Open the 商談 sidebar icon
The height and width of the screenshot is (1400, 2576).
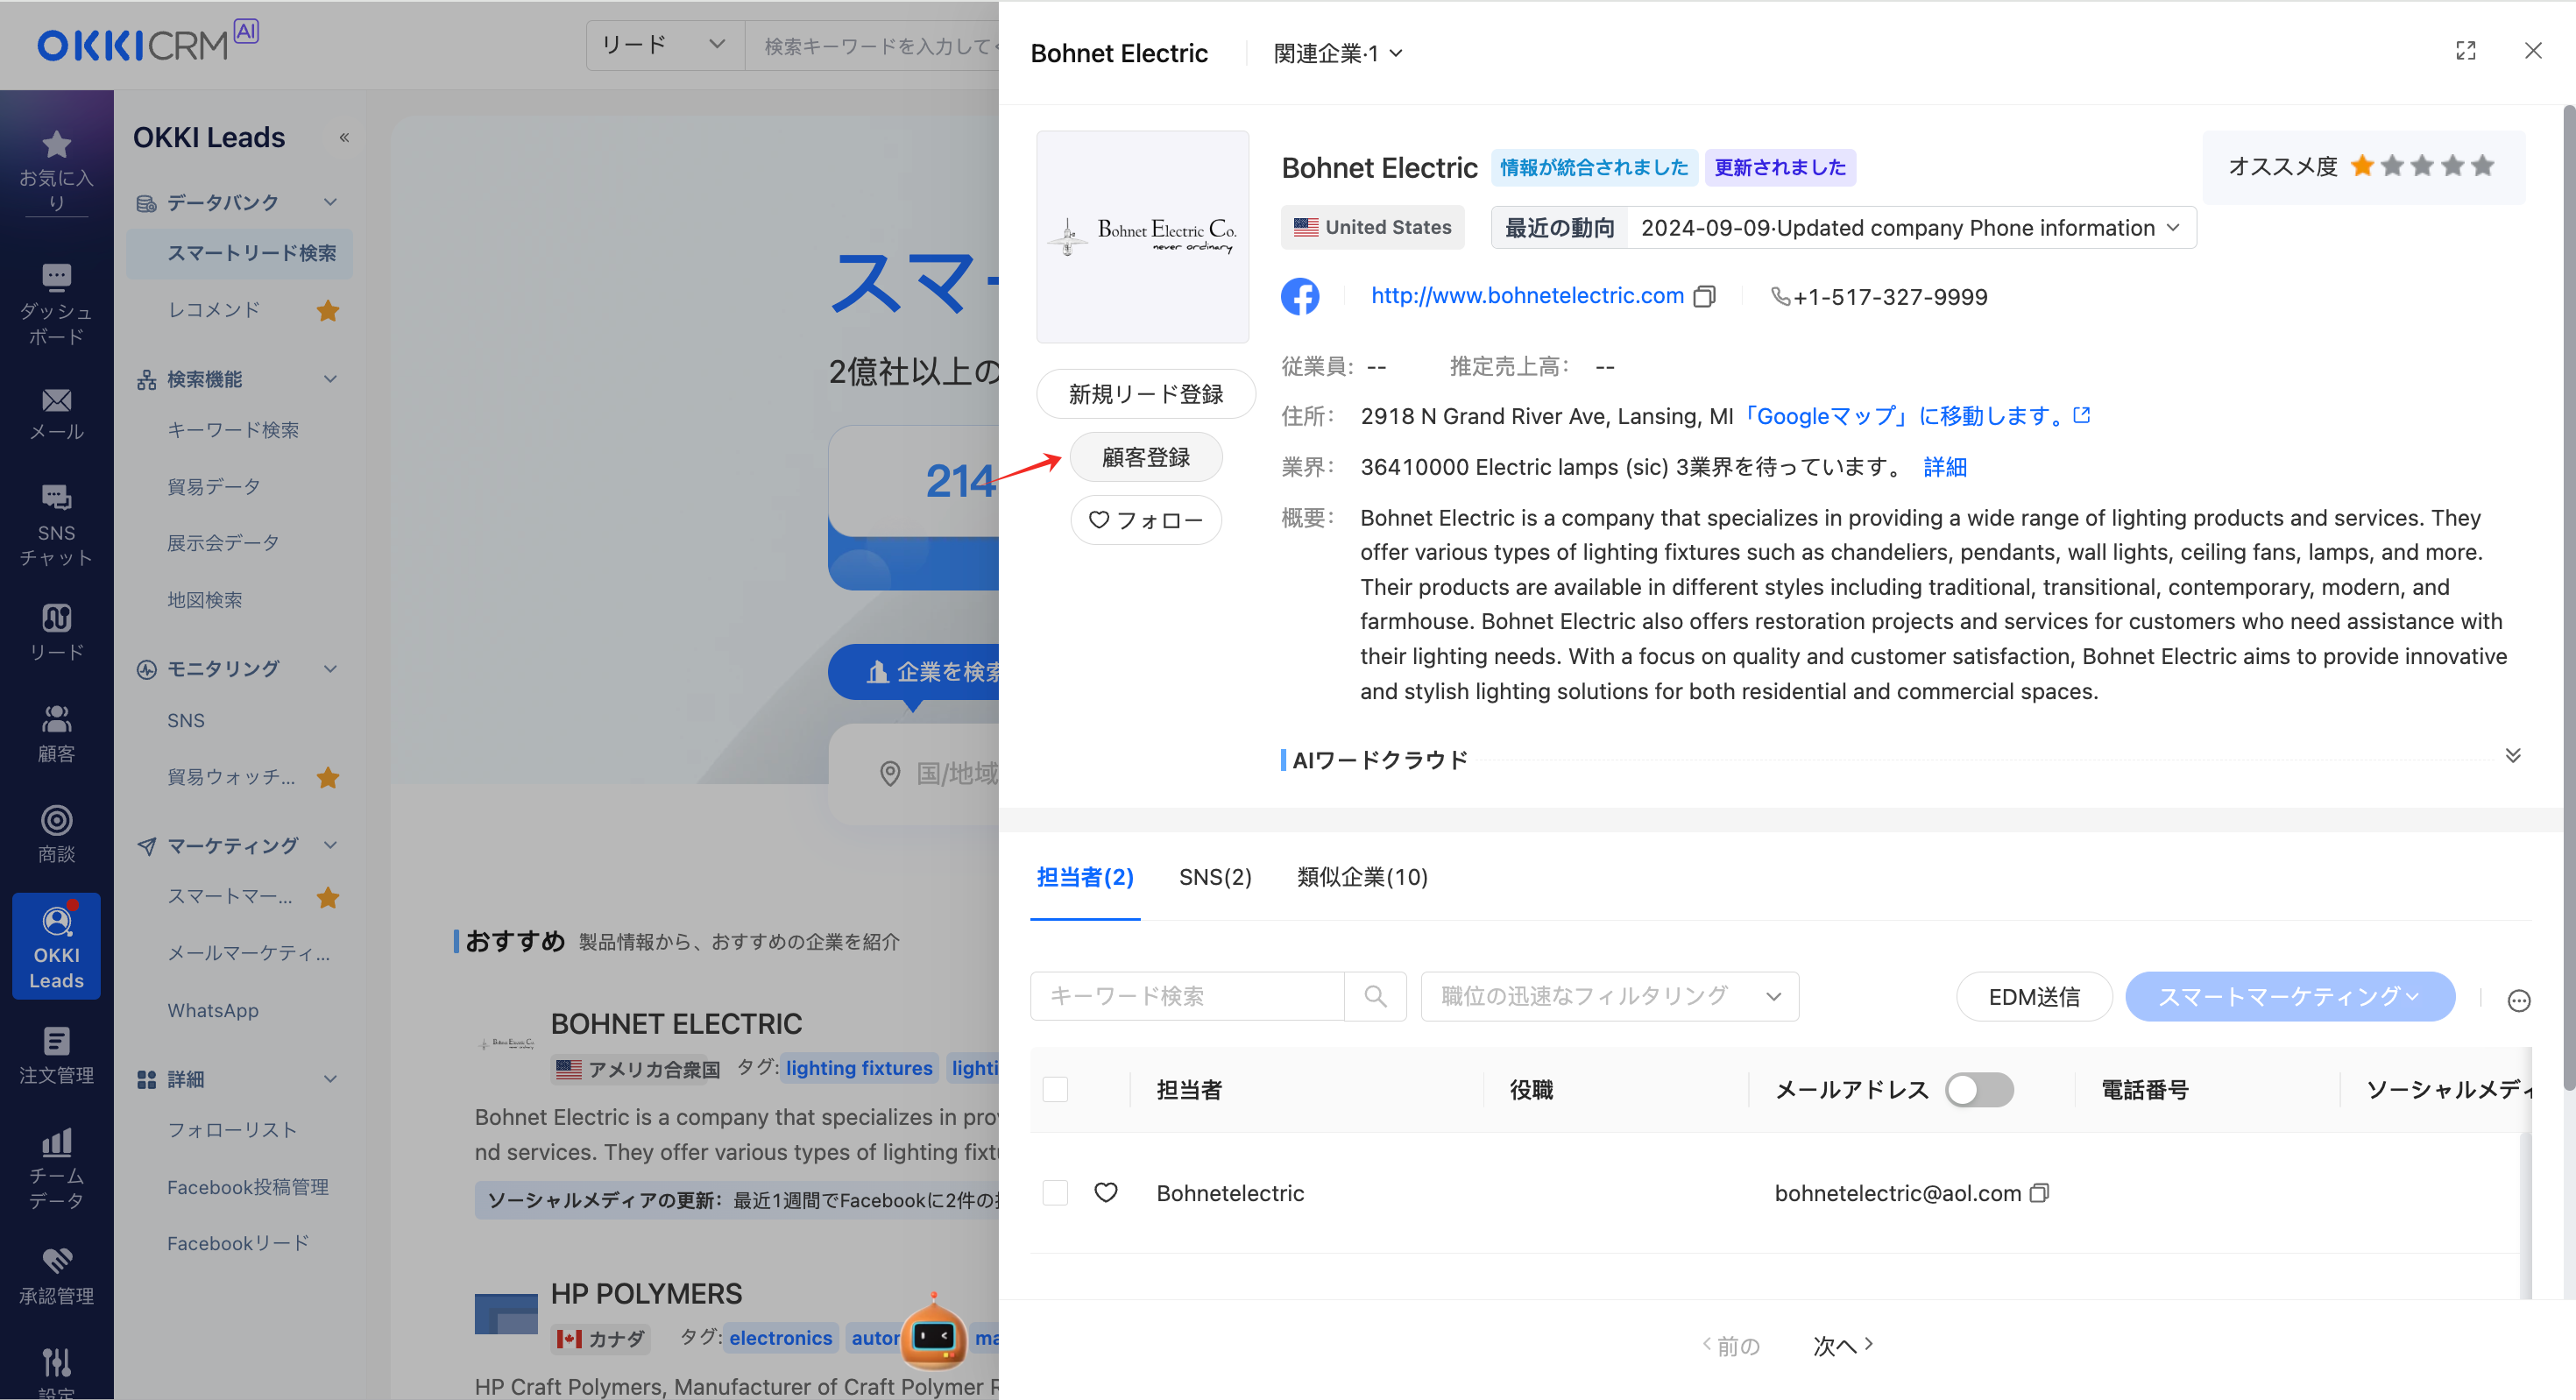coord(56,834)
